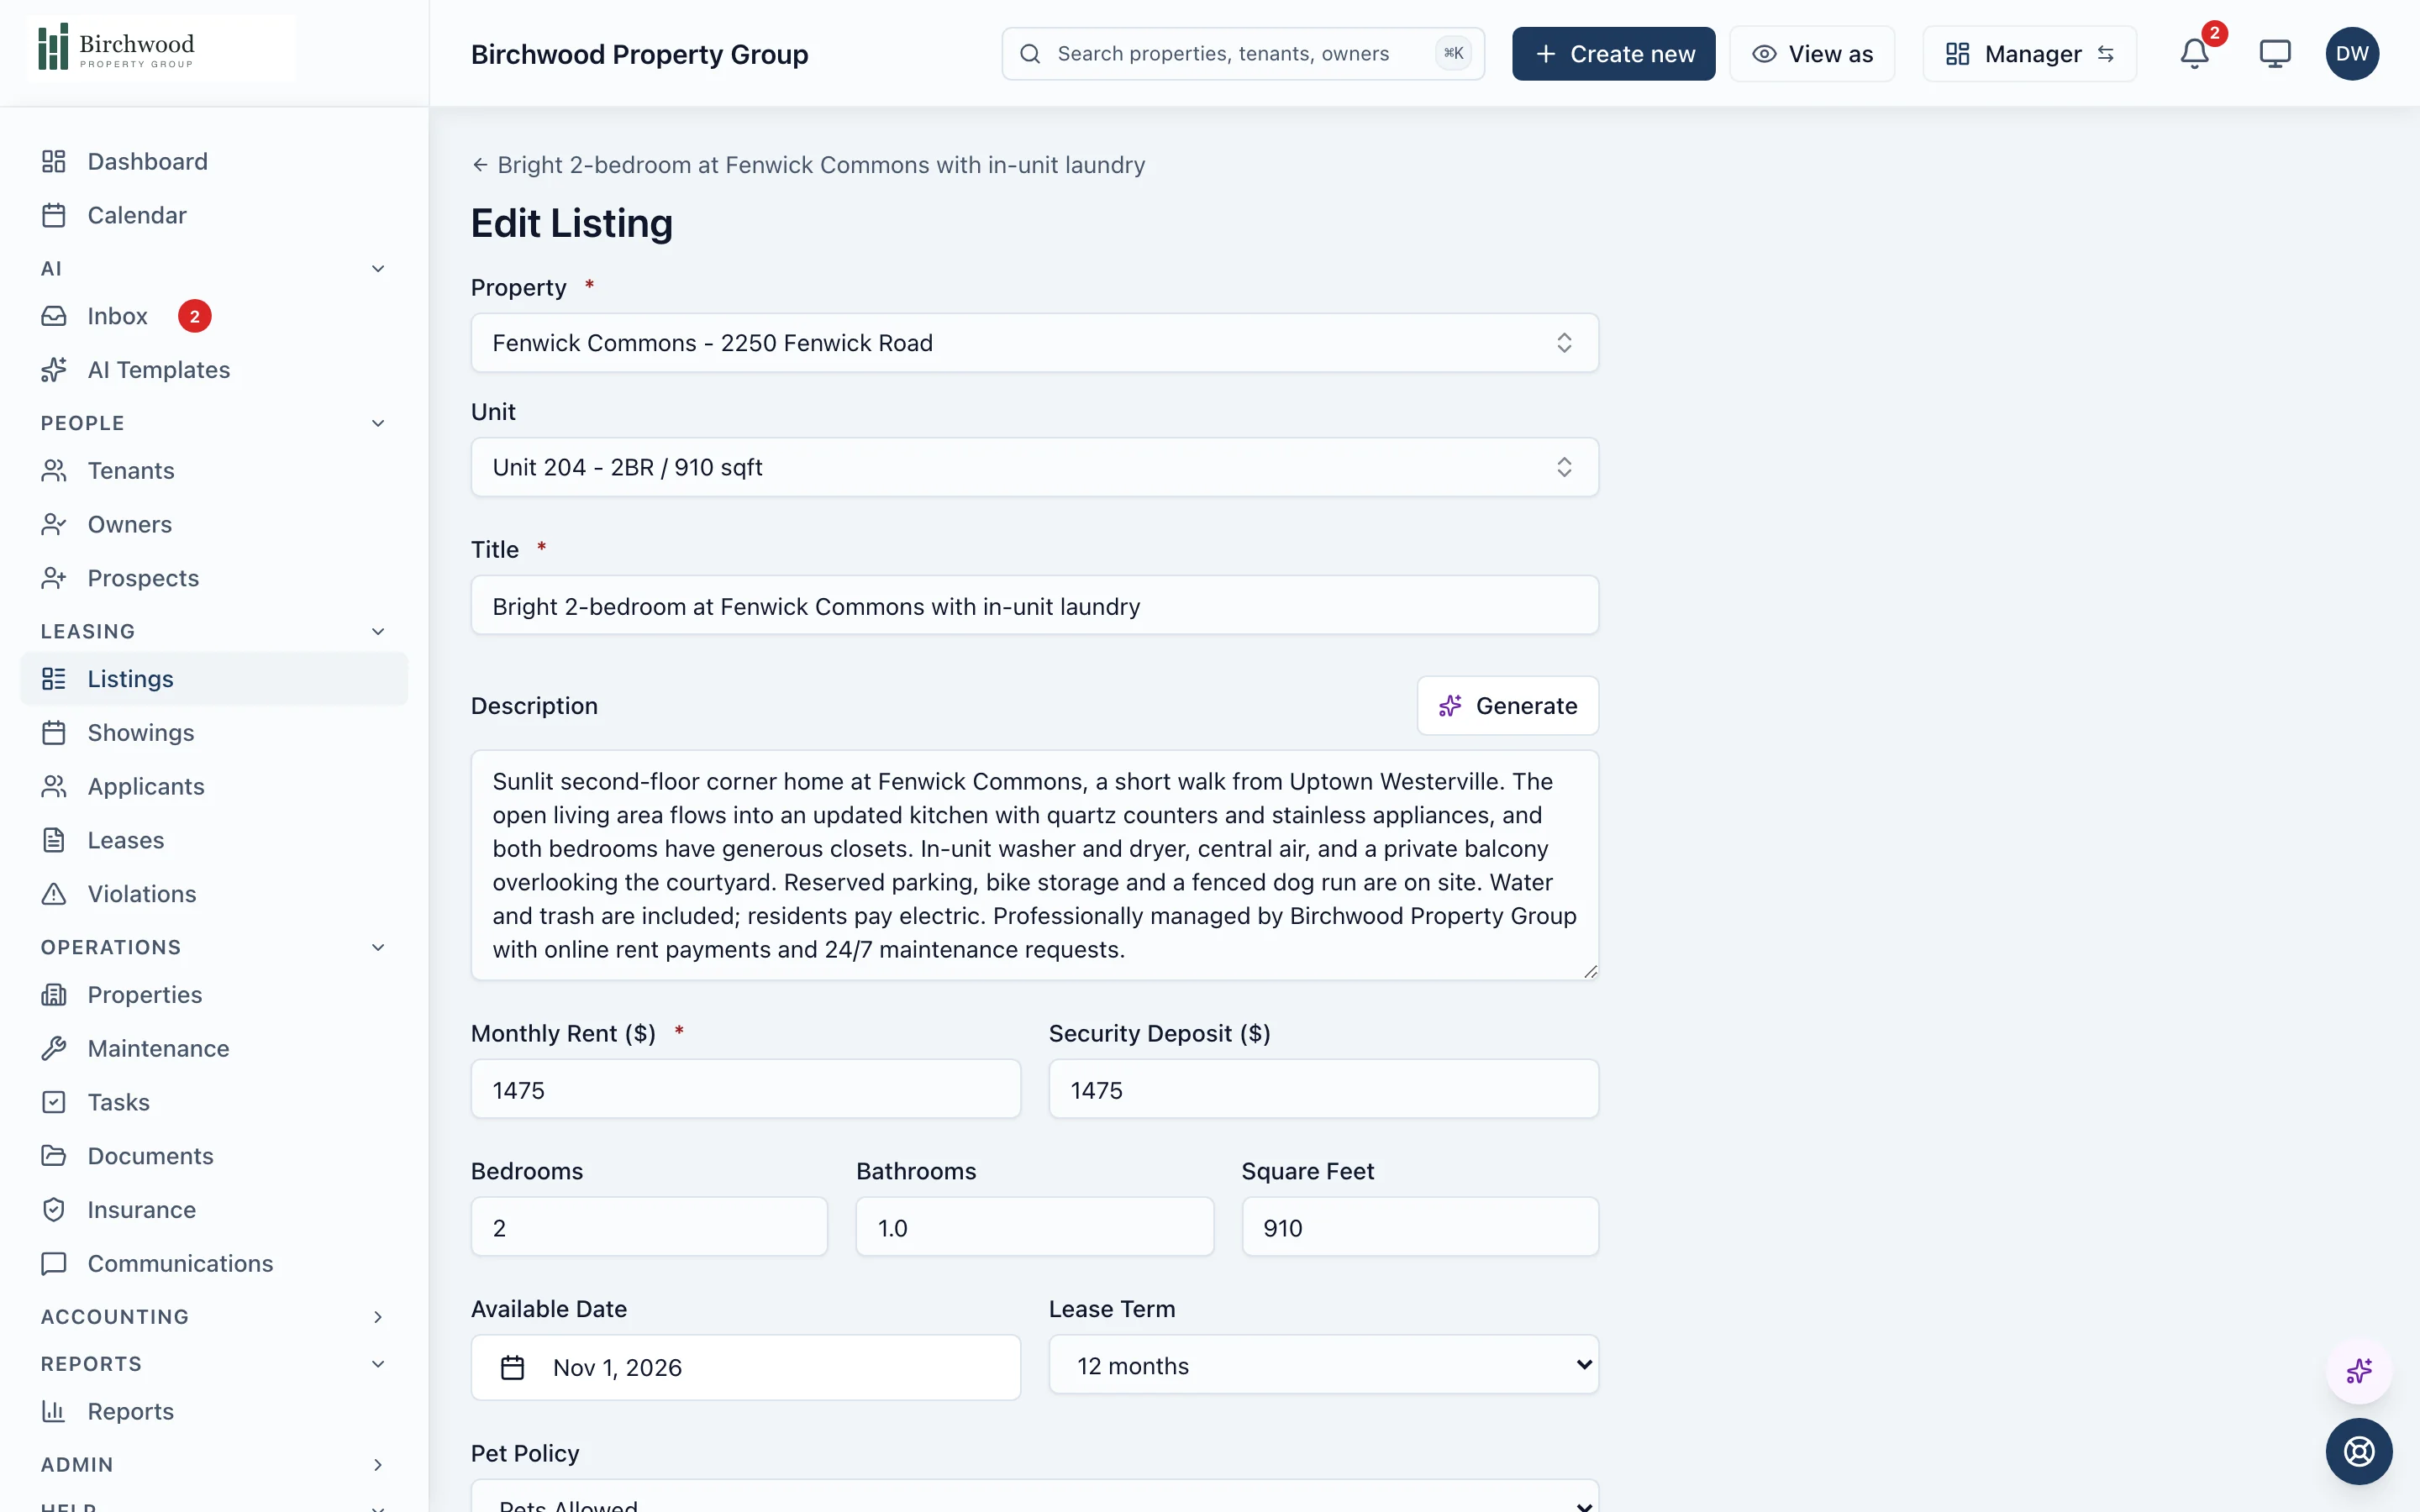This screenshot has width=2420, height=1512.
Task: Click the search magnifier icon
Action: click(1030, 54)
